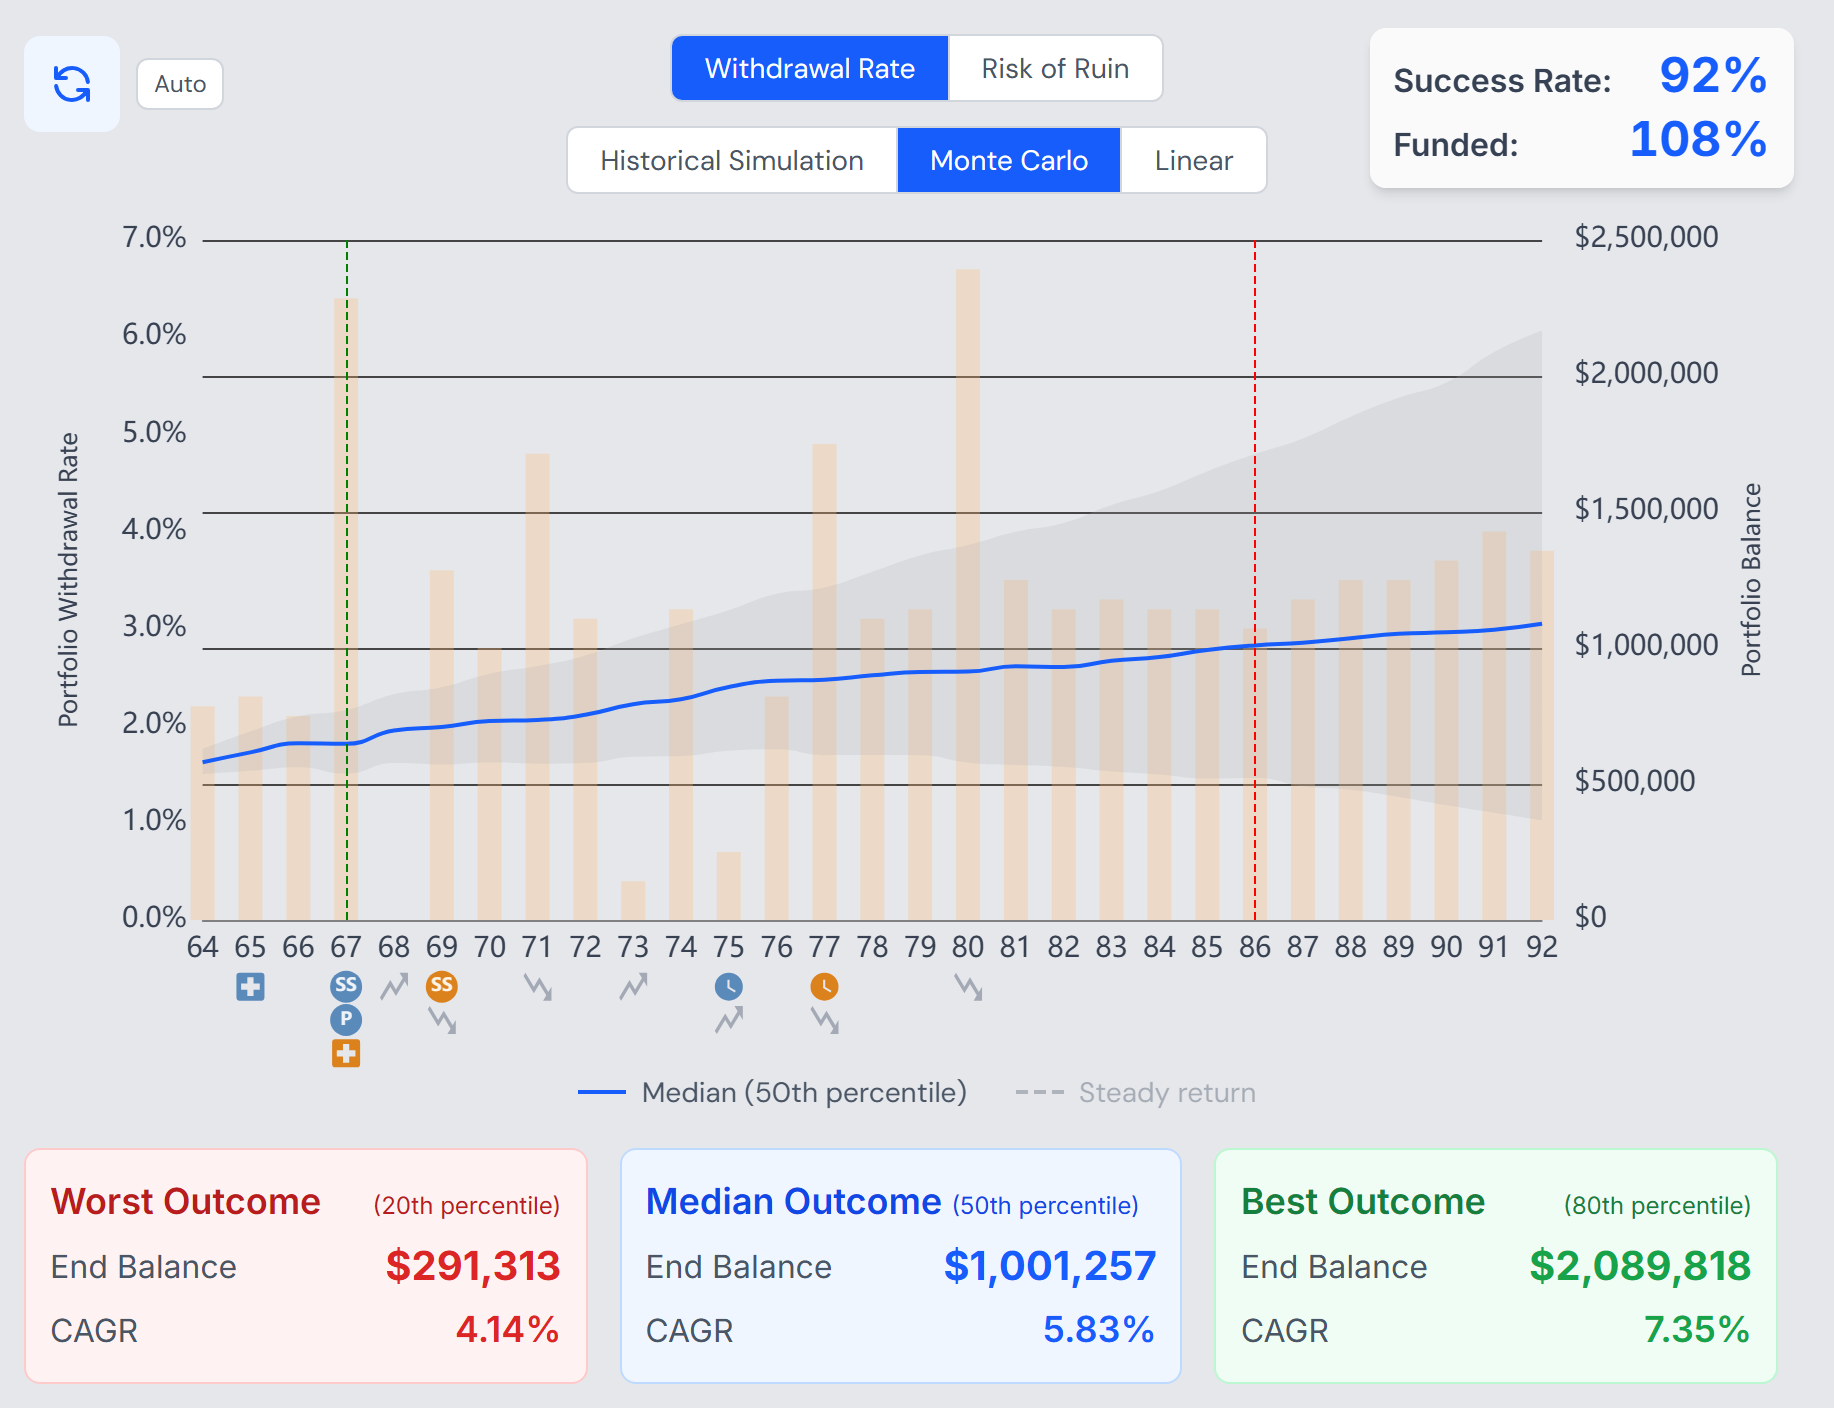Click the orange clock icon under age 77

(x=824, y=987)
